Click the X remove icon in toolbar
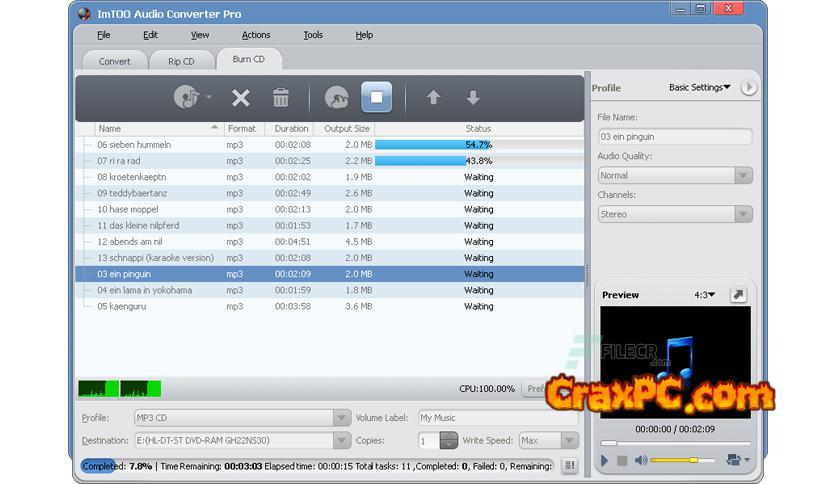The width and height of the screenshot is (836, 484). [241, 97]
